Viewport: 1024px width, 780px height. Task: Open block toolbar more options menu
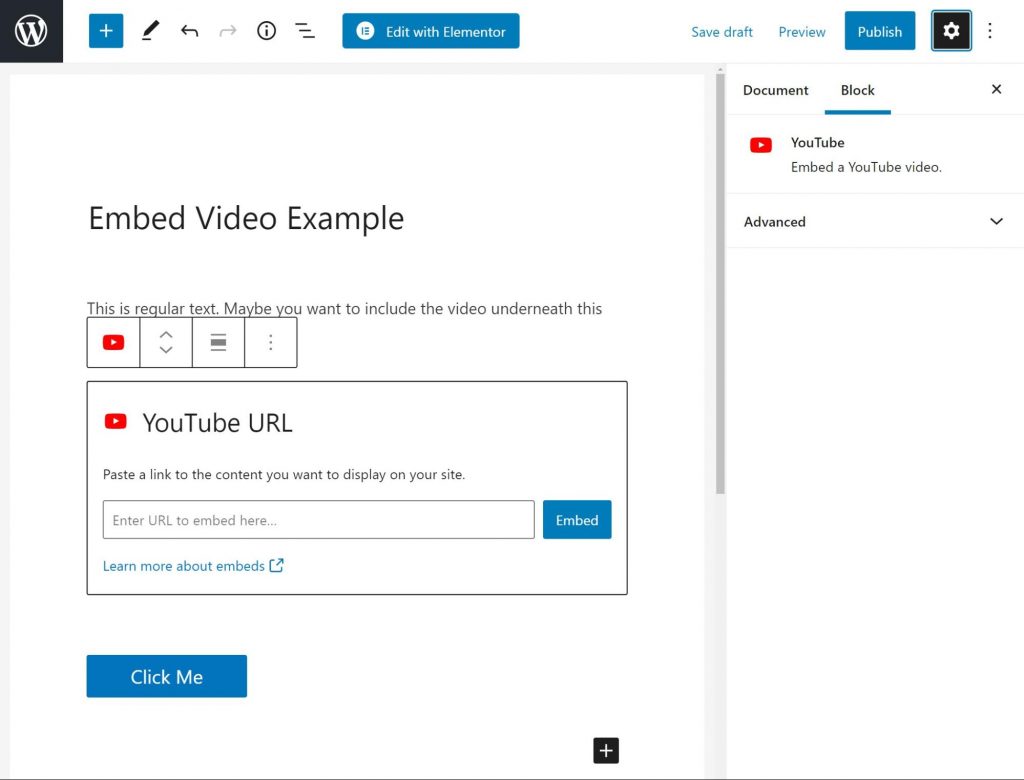coord(270,343)
